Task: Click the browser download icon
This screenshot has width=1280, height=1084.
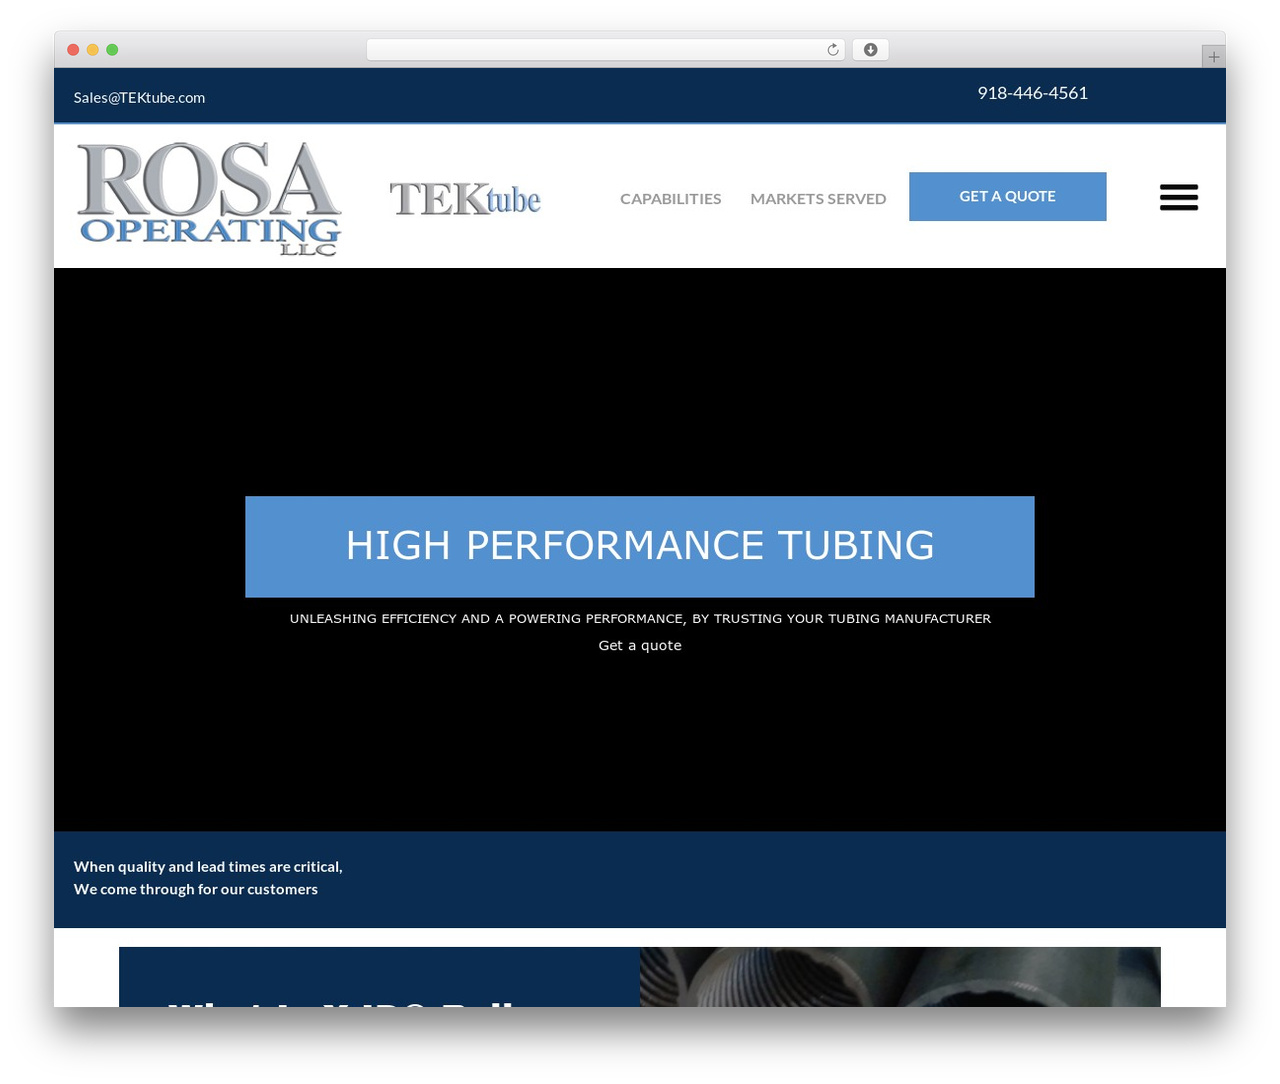Action: pyautogui.click(x=871, y=50)
